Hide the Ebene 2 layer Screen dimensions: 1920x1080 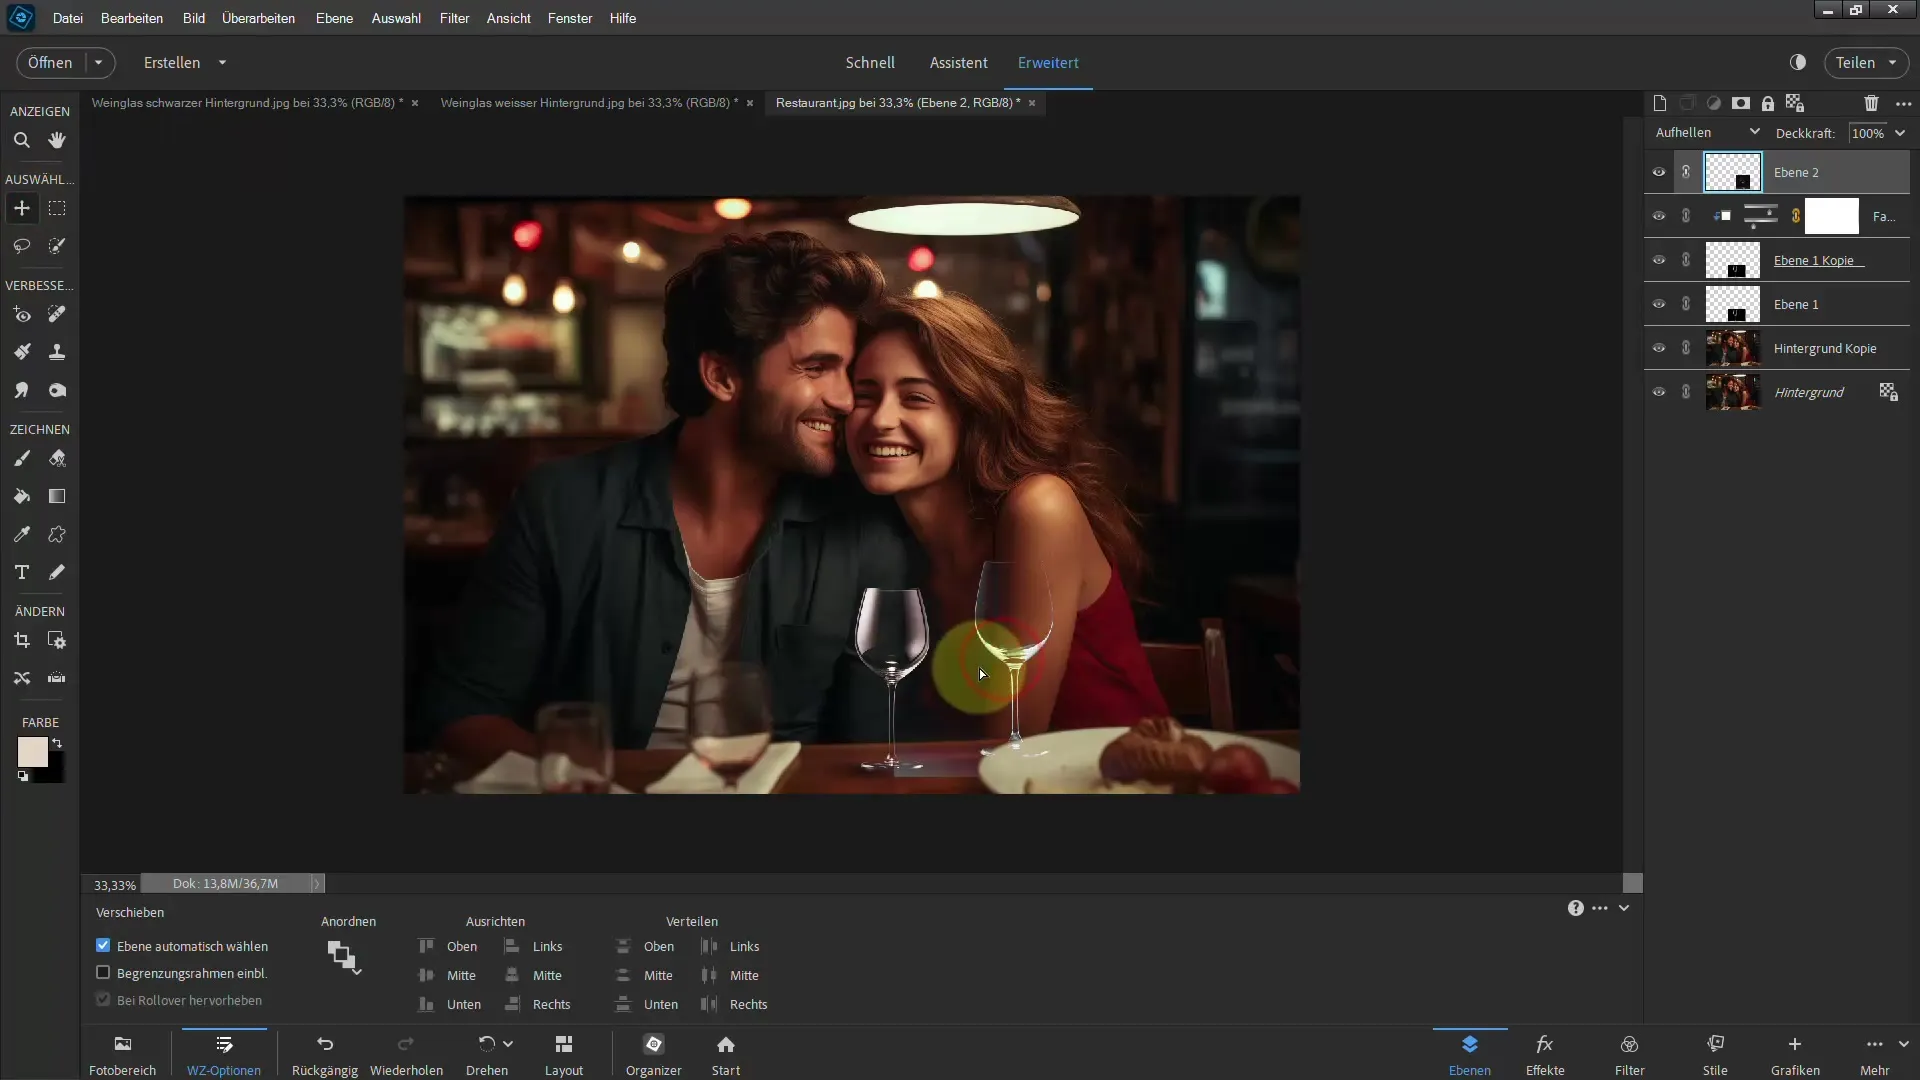[1659, 172]
